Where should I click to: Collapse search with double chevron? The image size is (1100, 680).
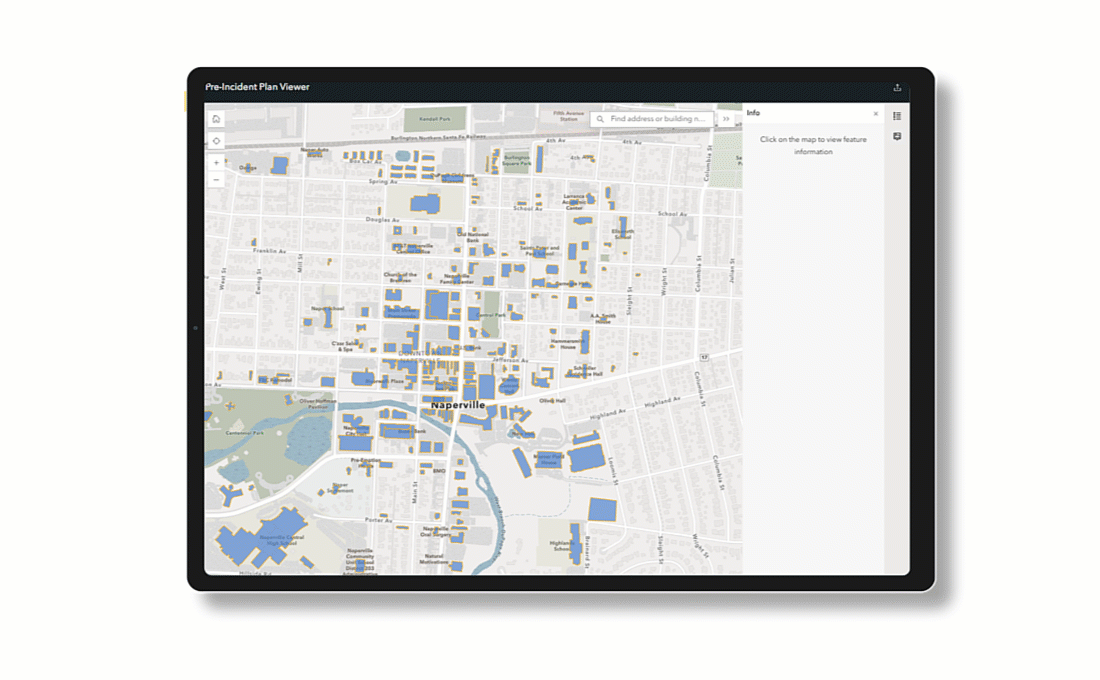click(x=726, y=119)
